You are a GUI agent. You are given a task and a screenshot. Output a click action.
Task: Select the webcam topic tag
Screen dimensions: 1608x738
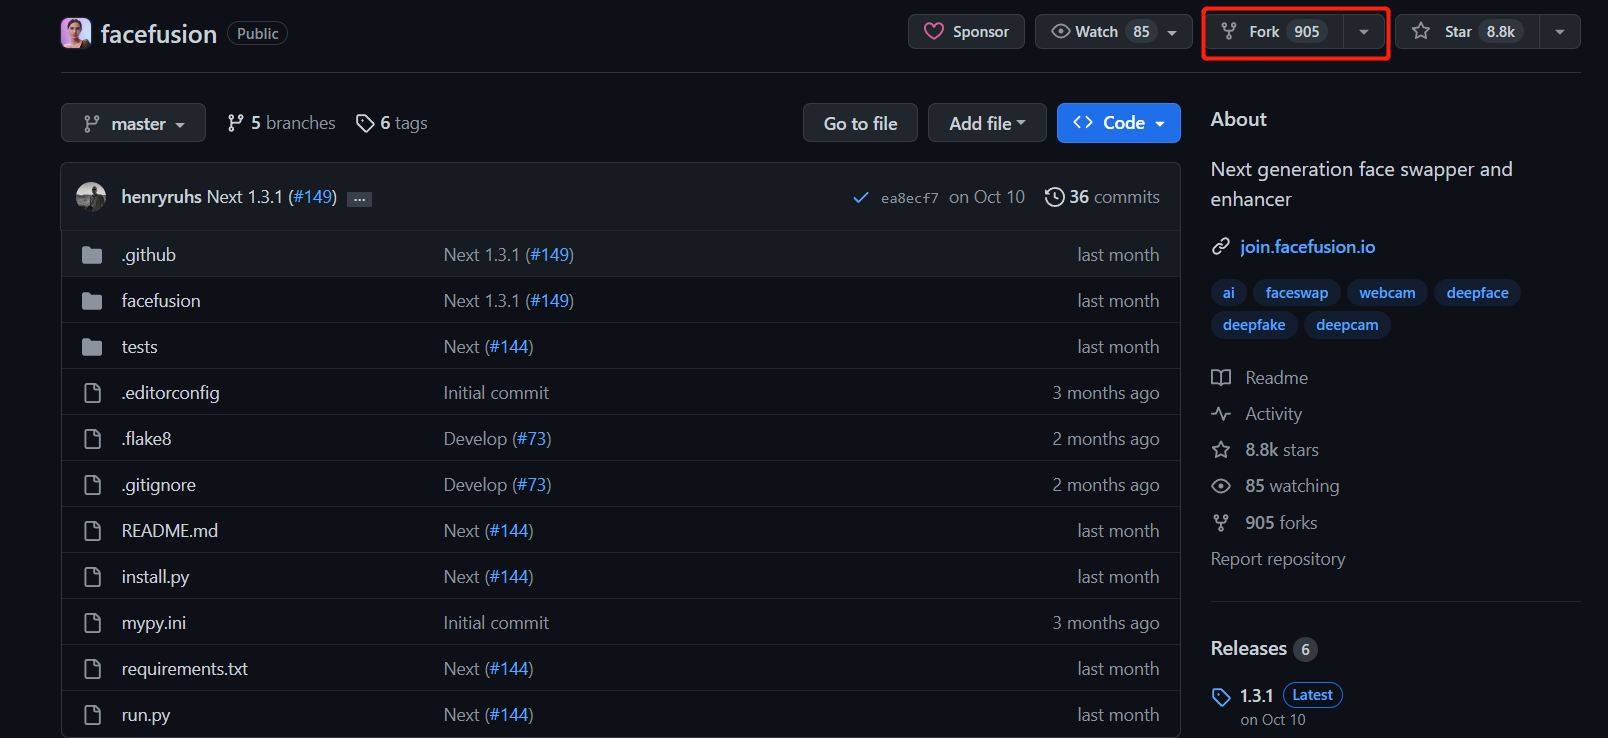[1387, 293]
